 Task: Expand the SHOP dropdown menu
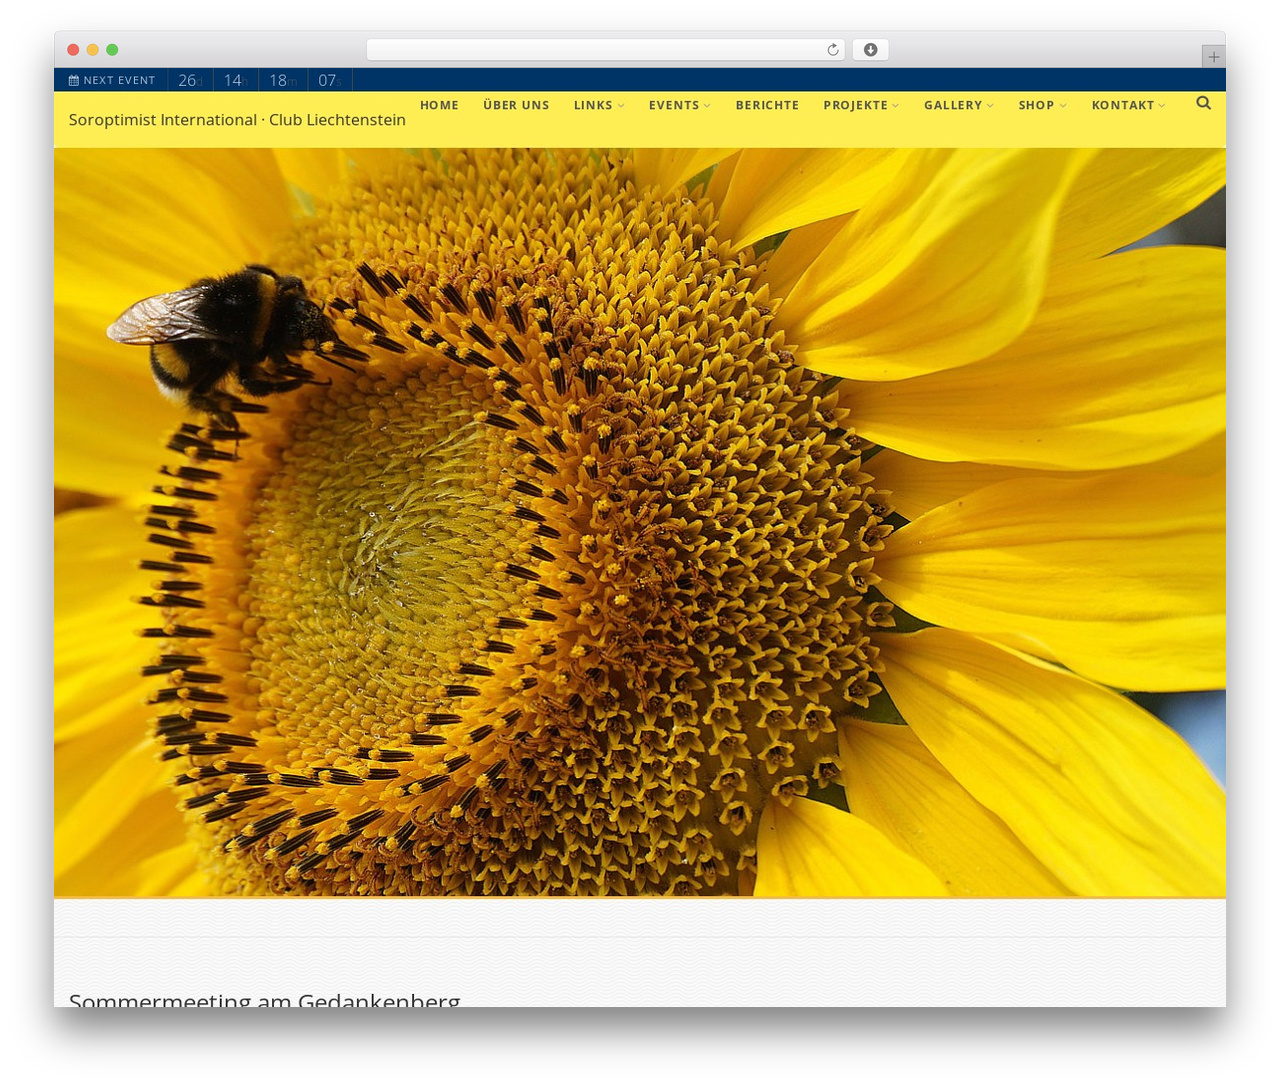1042,105
